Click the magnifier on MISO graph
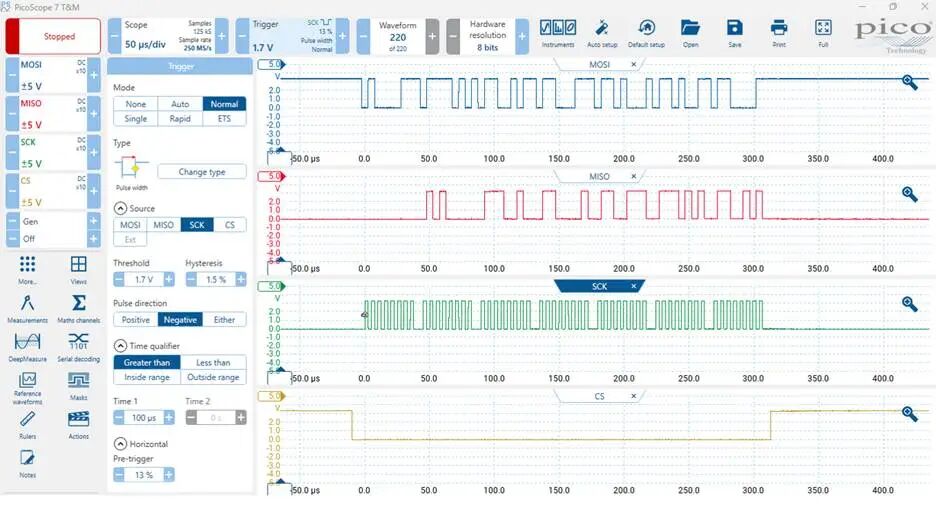 909,194
